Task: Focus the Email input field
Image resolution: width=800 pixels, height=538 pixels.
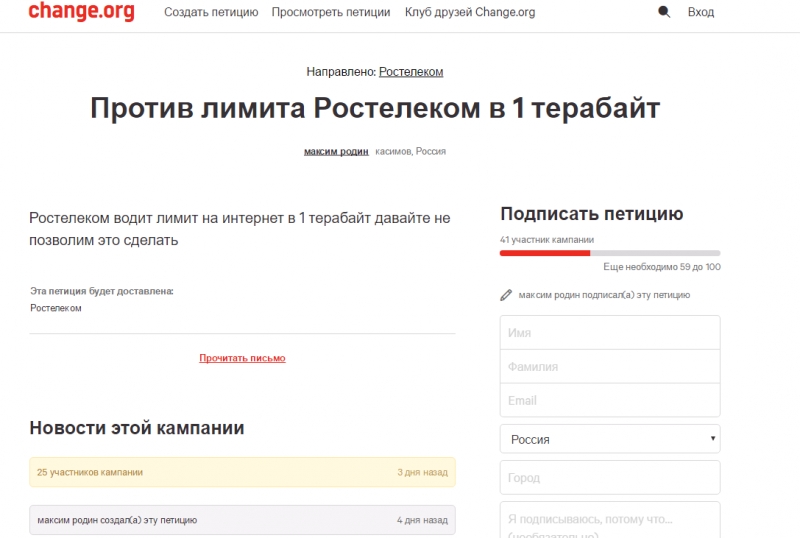Action: pos(610,400)
